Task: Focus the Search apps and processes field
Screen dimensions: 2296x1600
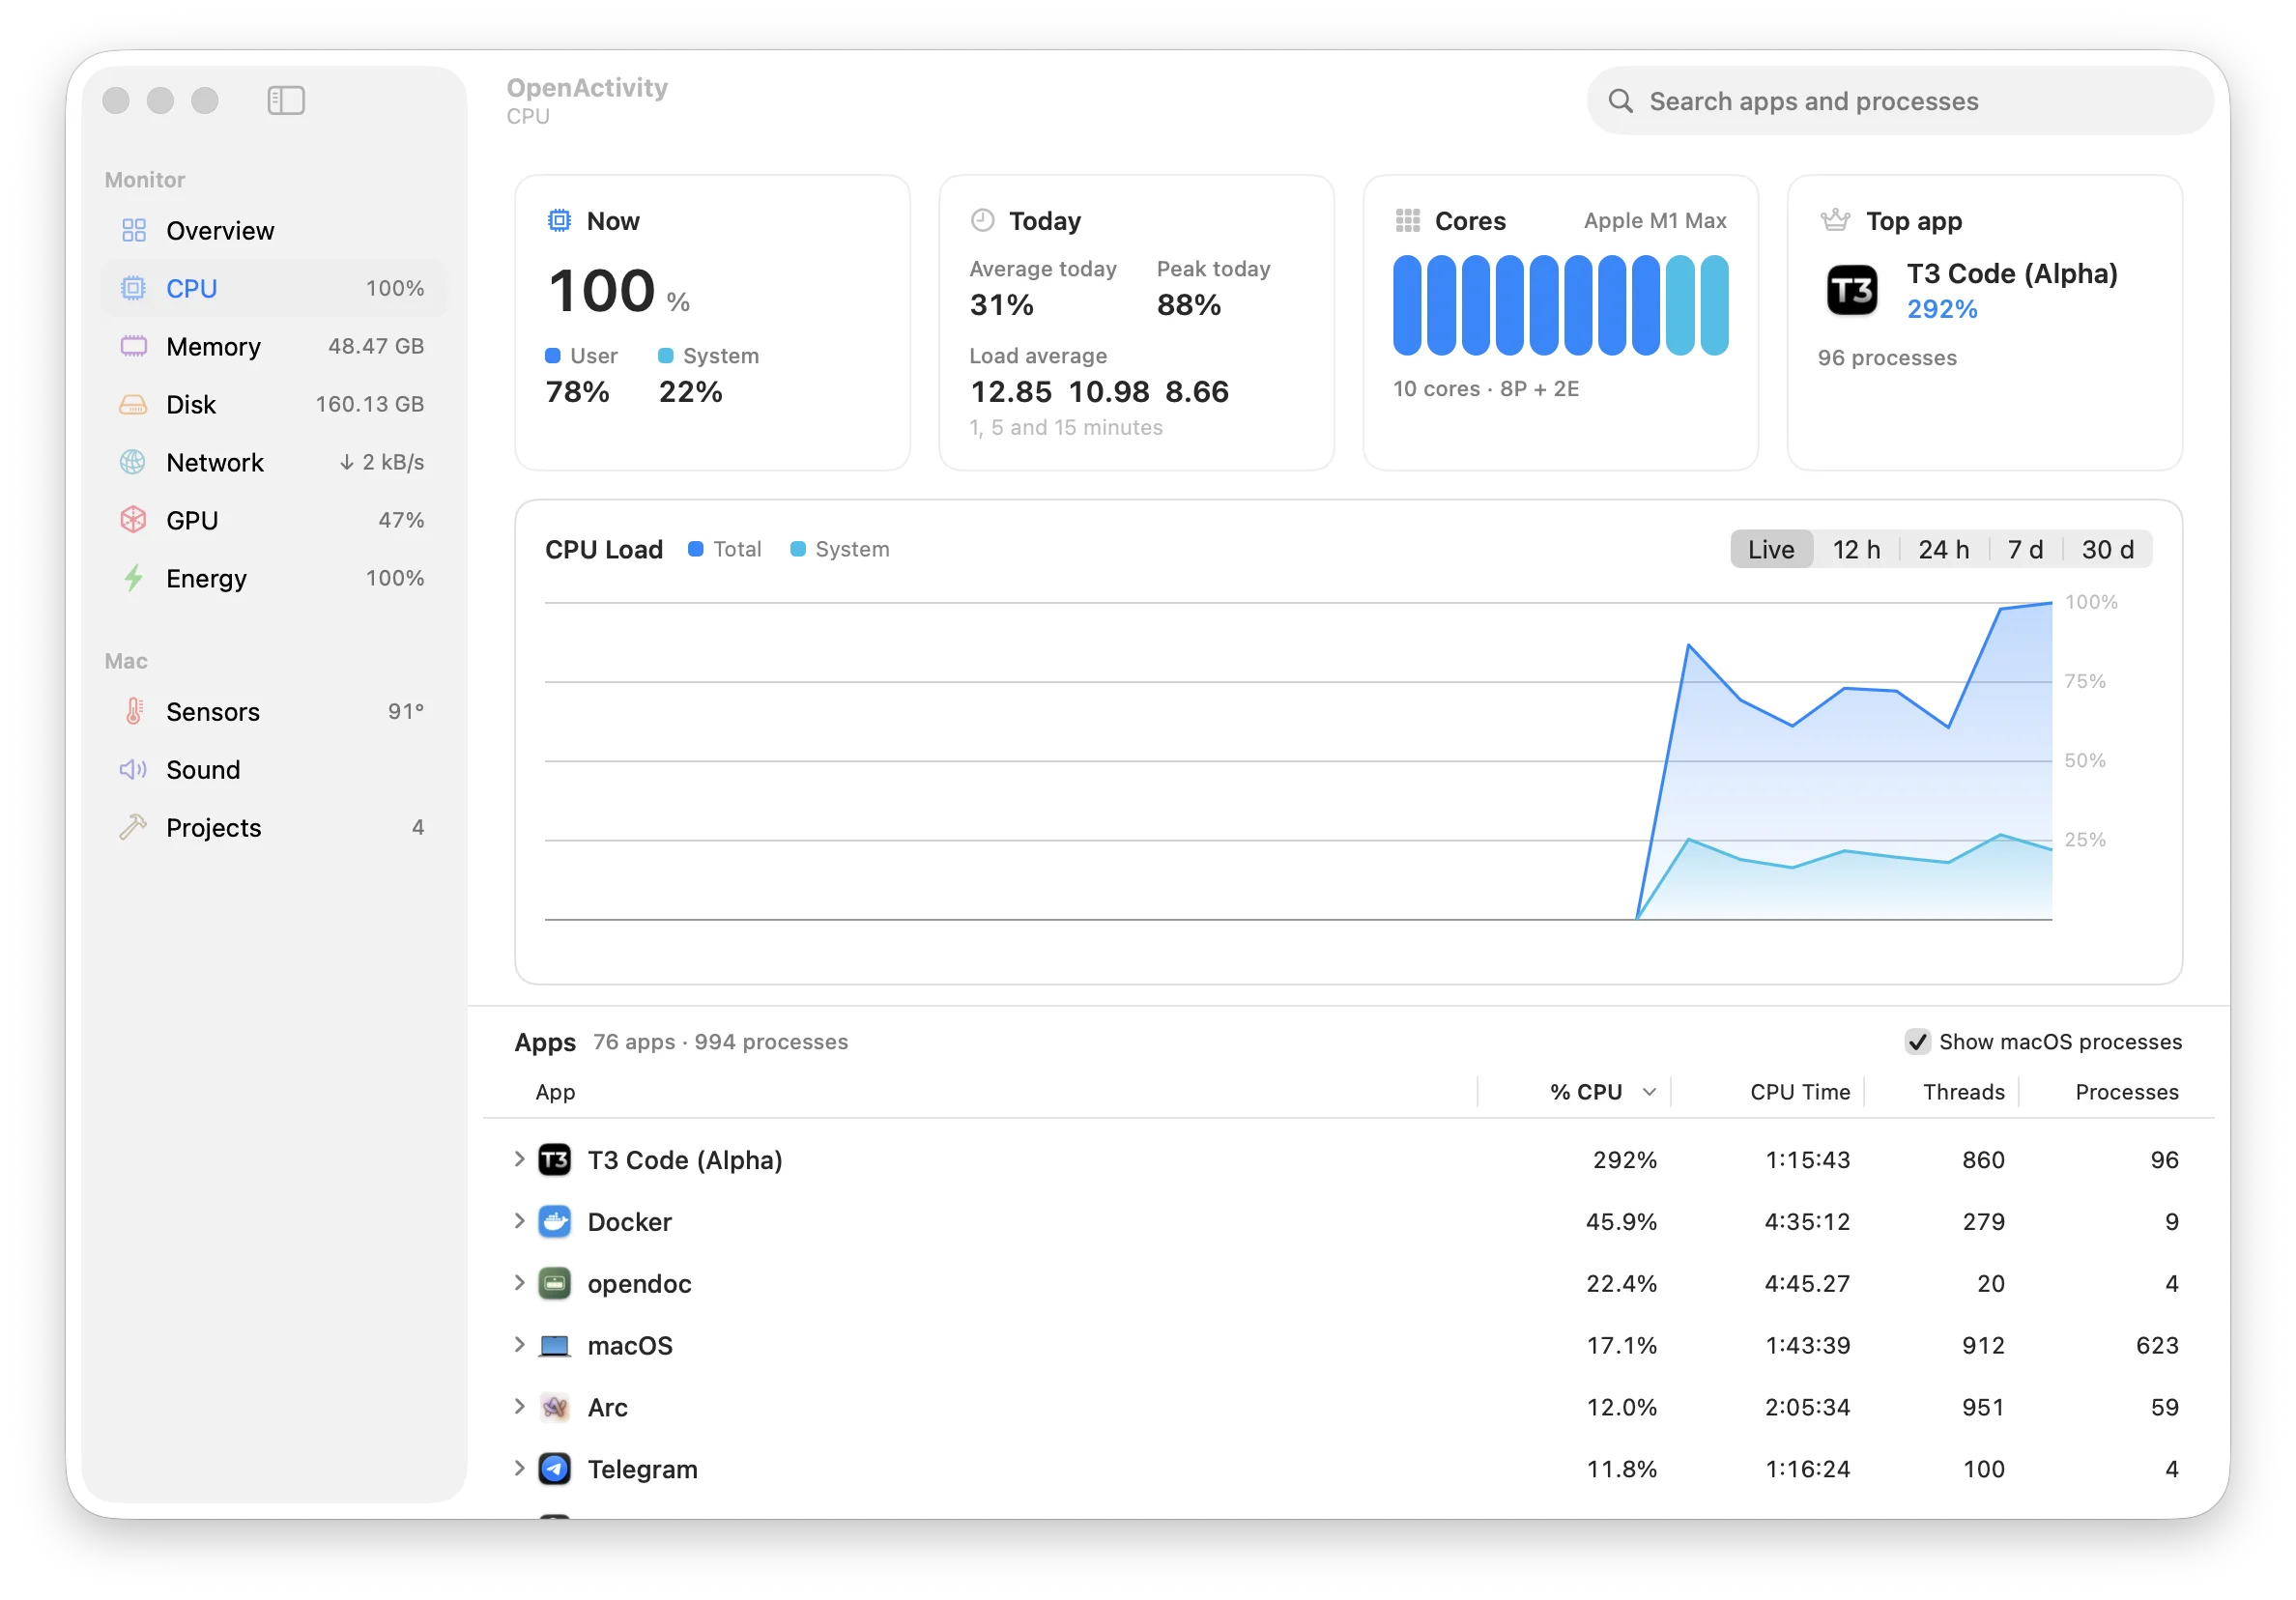Action: (x=1899, y=101)
